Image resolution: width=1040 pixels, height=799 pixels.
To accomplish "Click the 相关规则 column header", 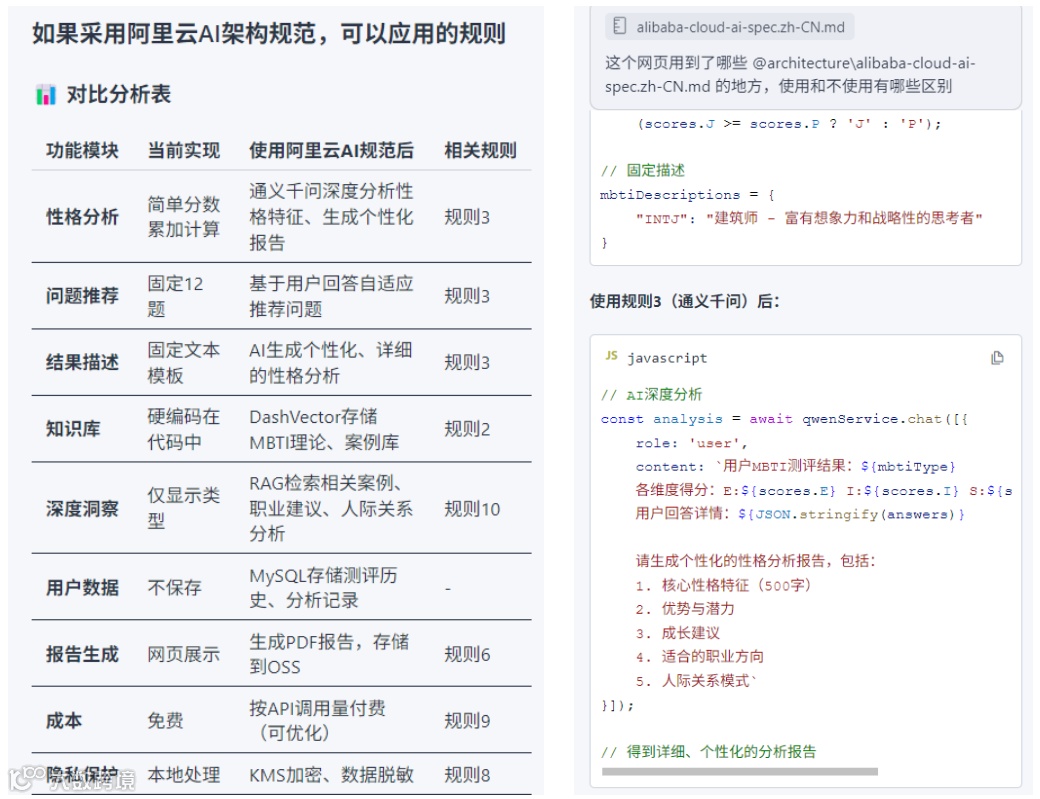I will [x=480, y=151].
